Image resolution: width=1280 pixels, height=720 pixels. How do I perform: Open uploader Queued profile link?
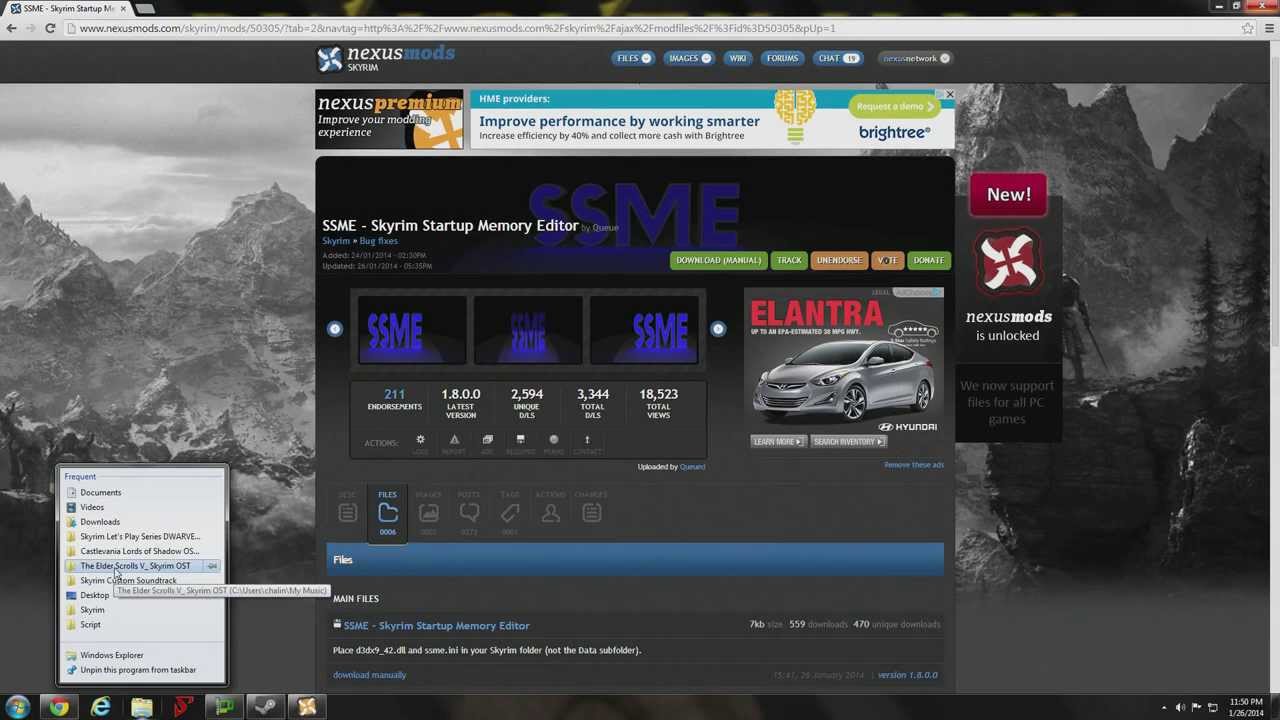pyautogui.click(x=692, y=467)
